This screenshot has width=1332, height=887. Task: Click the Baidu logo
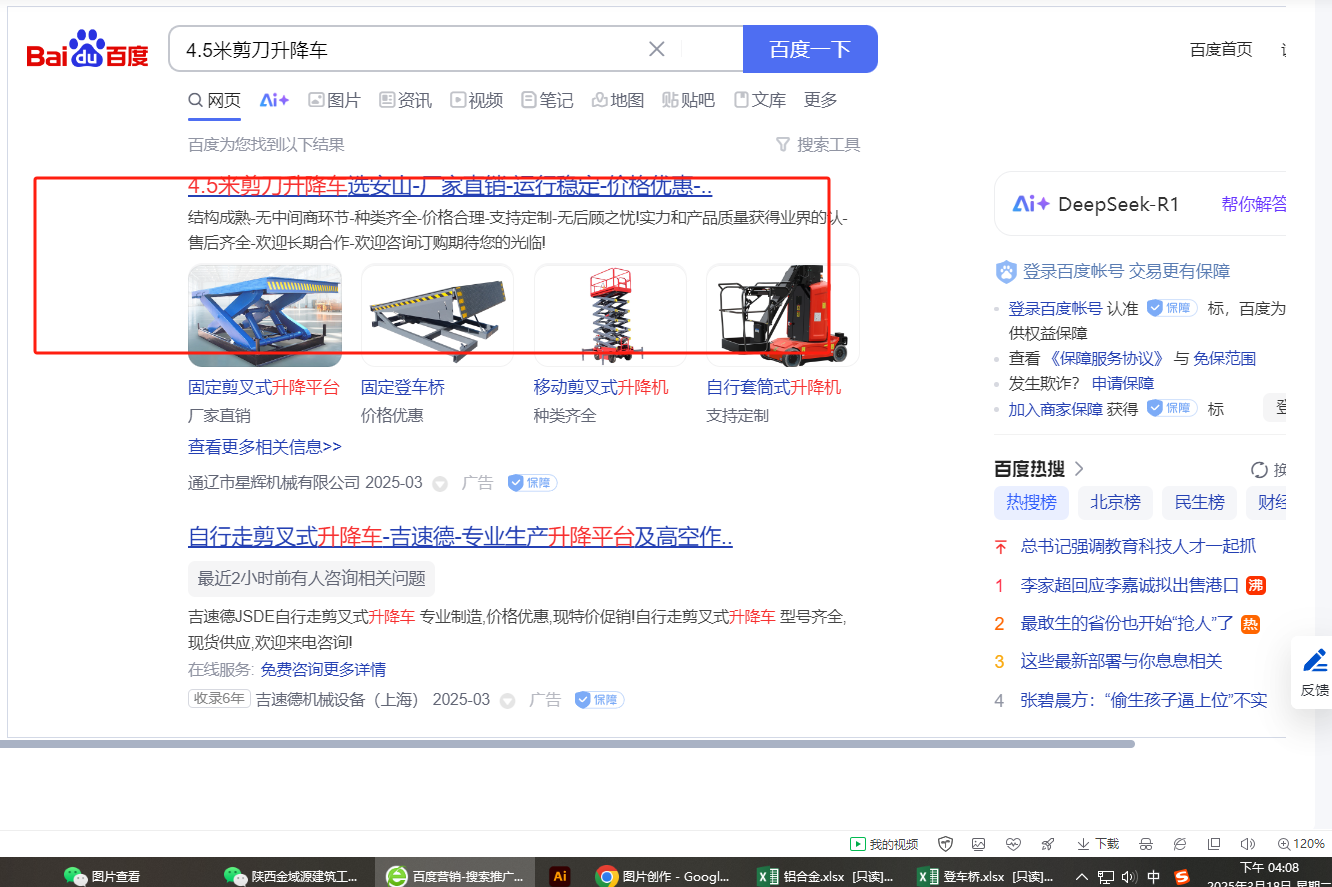pyautogui.click(x=87, y=50)
